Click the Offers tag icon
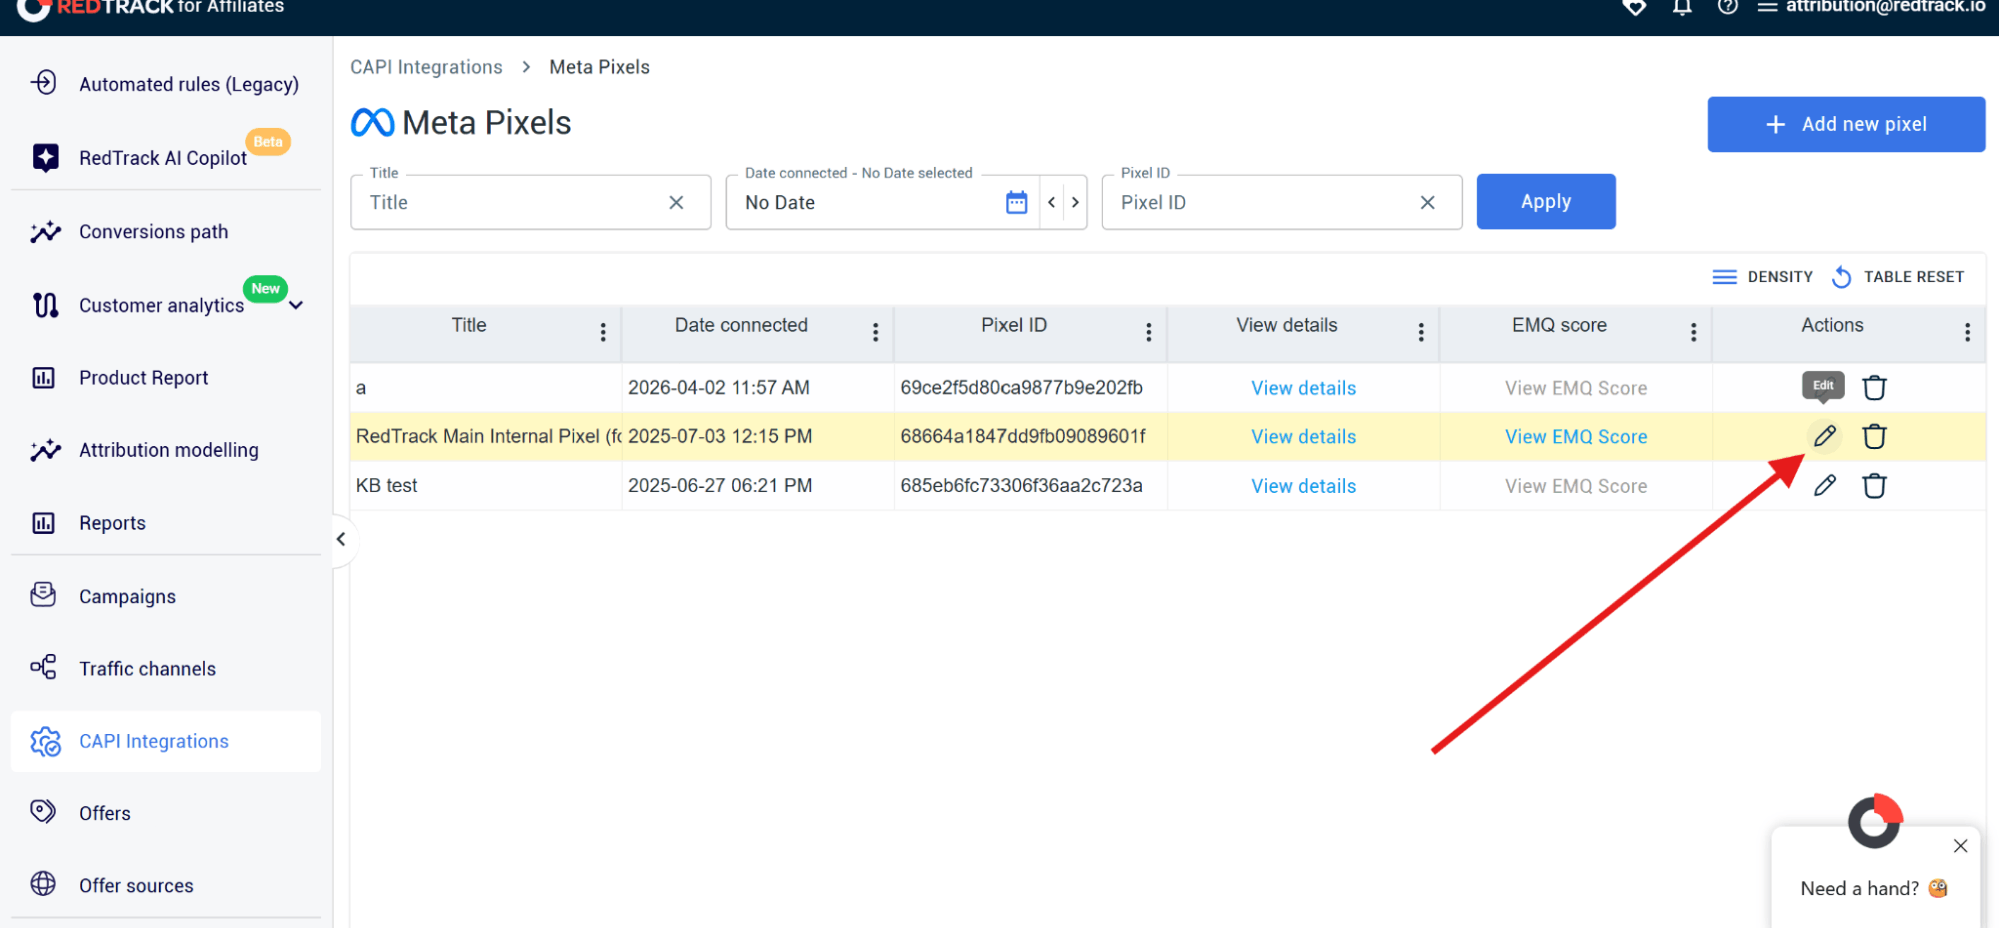The width and height of the screenshot is (1999, 929). (43, 811)
